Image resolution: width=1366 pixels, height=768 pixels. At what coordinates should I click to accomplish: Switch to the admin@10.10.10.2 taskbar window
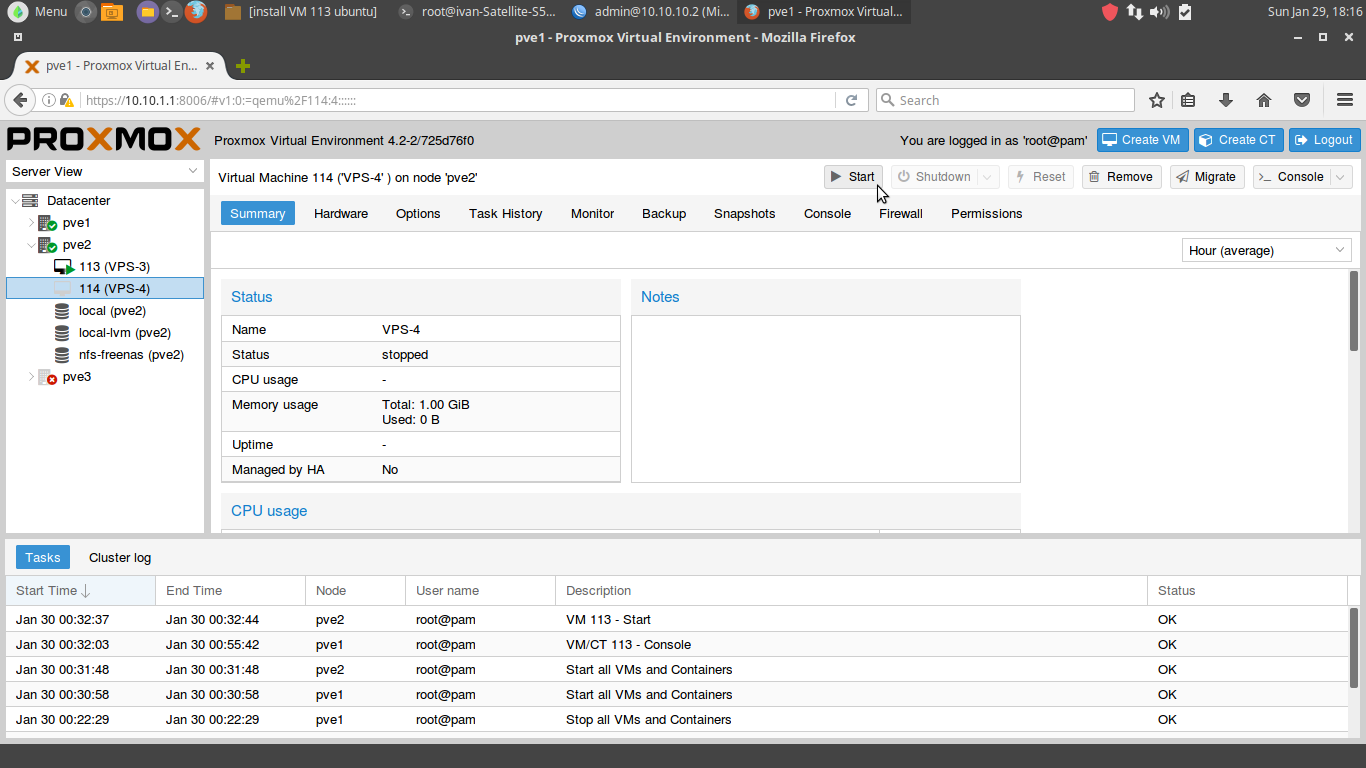point(650,12)
